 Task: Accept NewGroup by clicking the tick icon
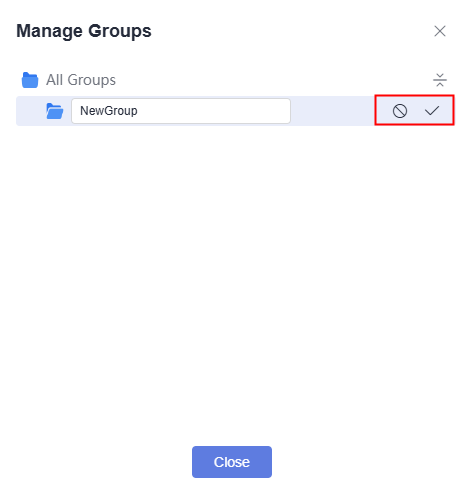(432, 111)
